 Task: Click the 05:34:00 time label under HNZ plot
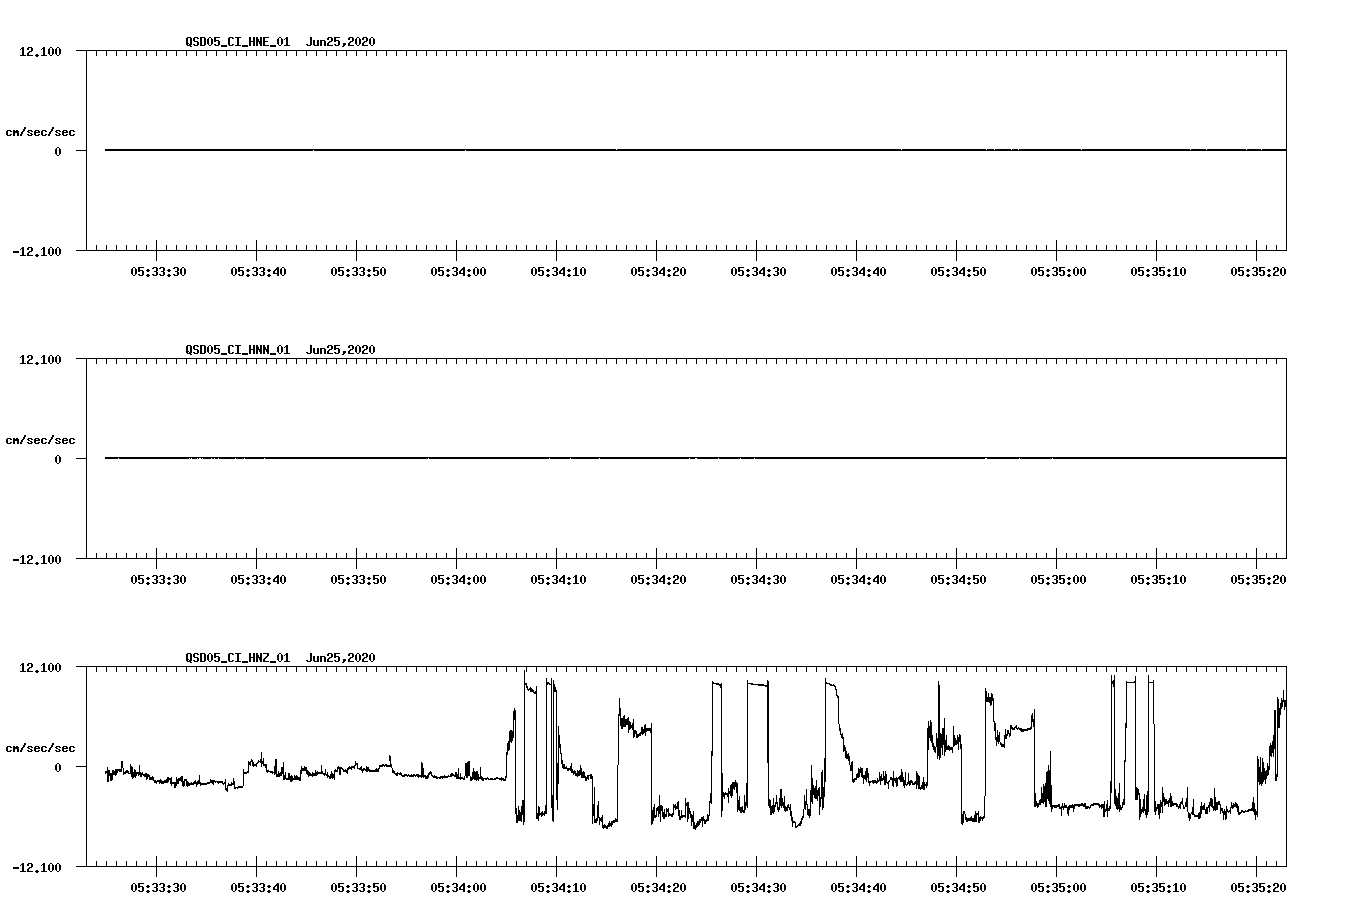coord(458,888)
